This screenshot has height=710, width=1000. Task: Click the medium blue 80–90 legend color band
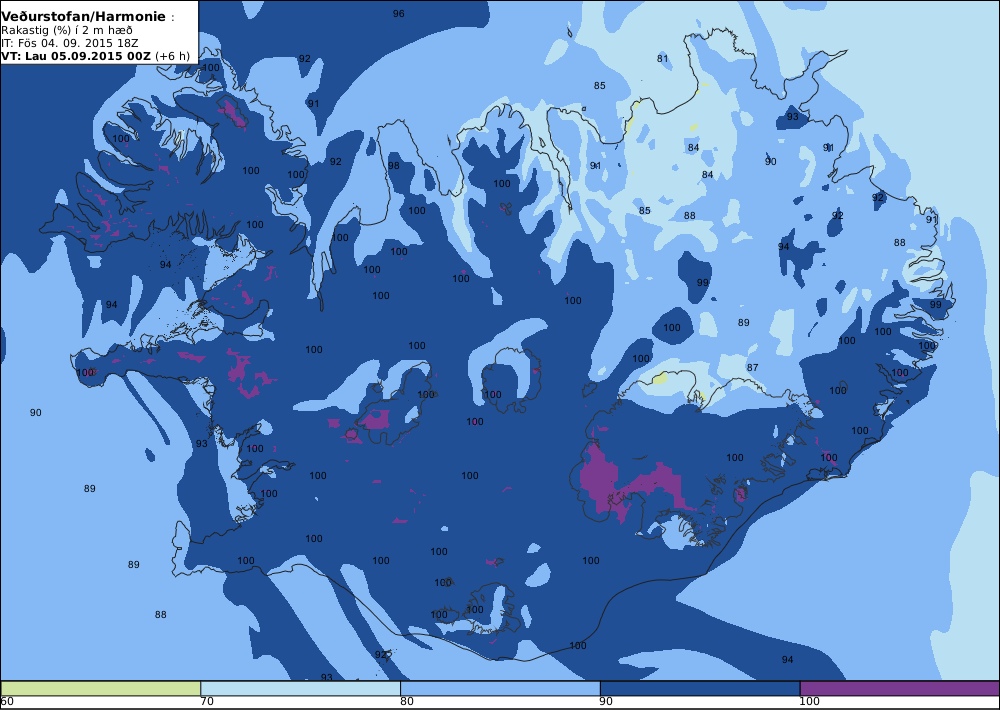tap(500, 688)
